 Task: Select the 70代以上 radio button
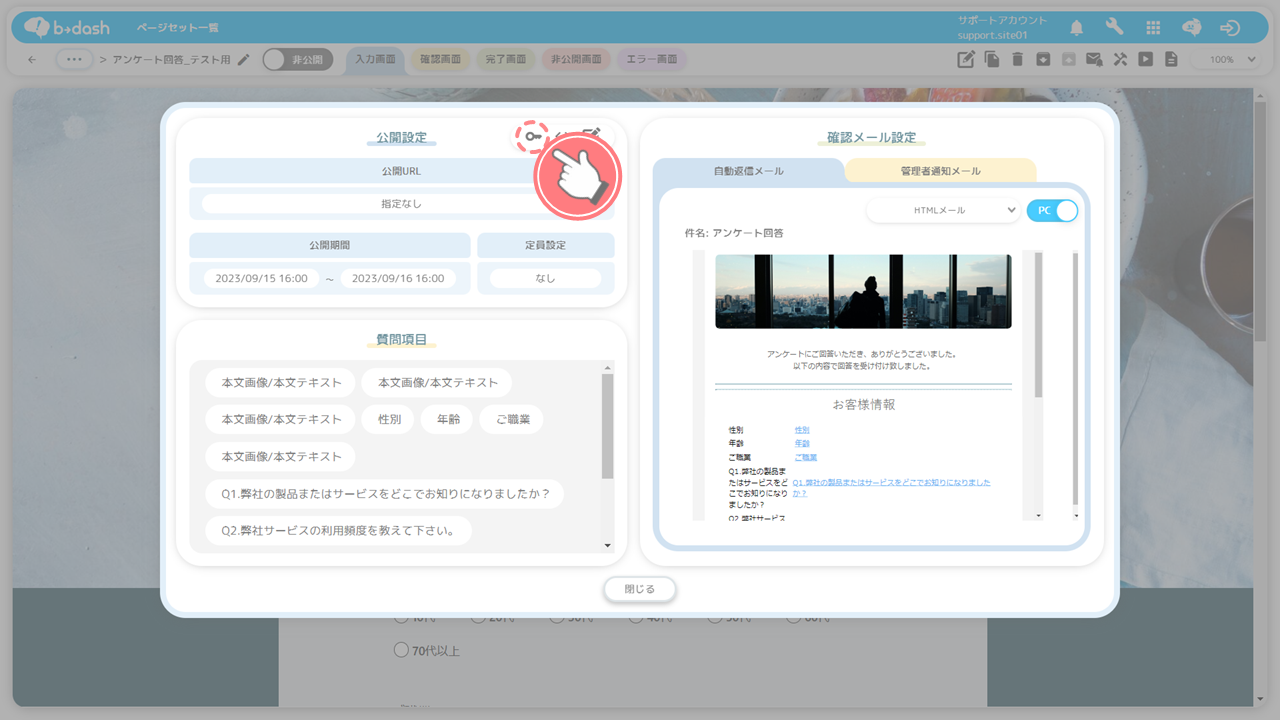[x=401, y=651]
